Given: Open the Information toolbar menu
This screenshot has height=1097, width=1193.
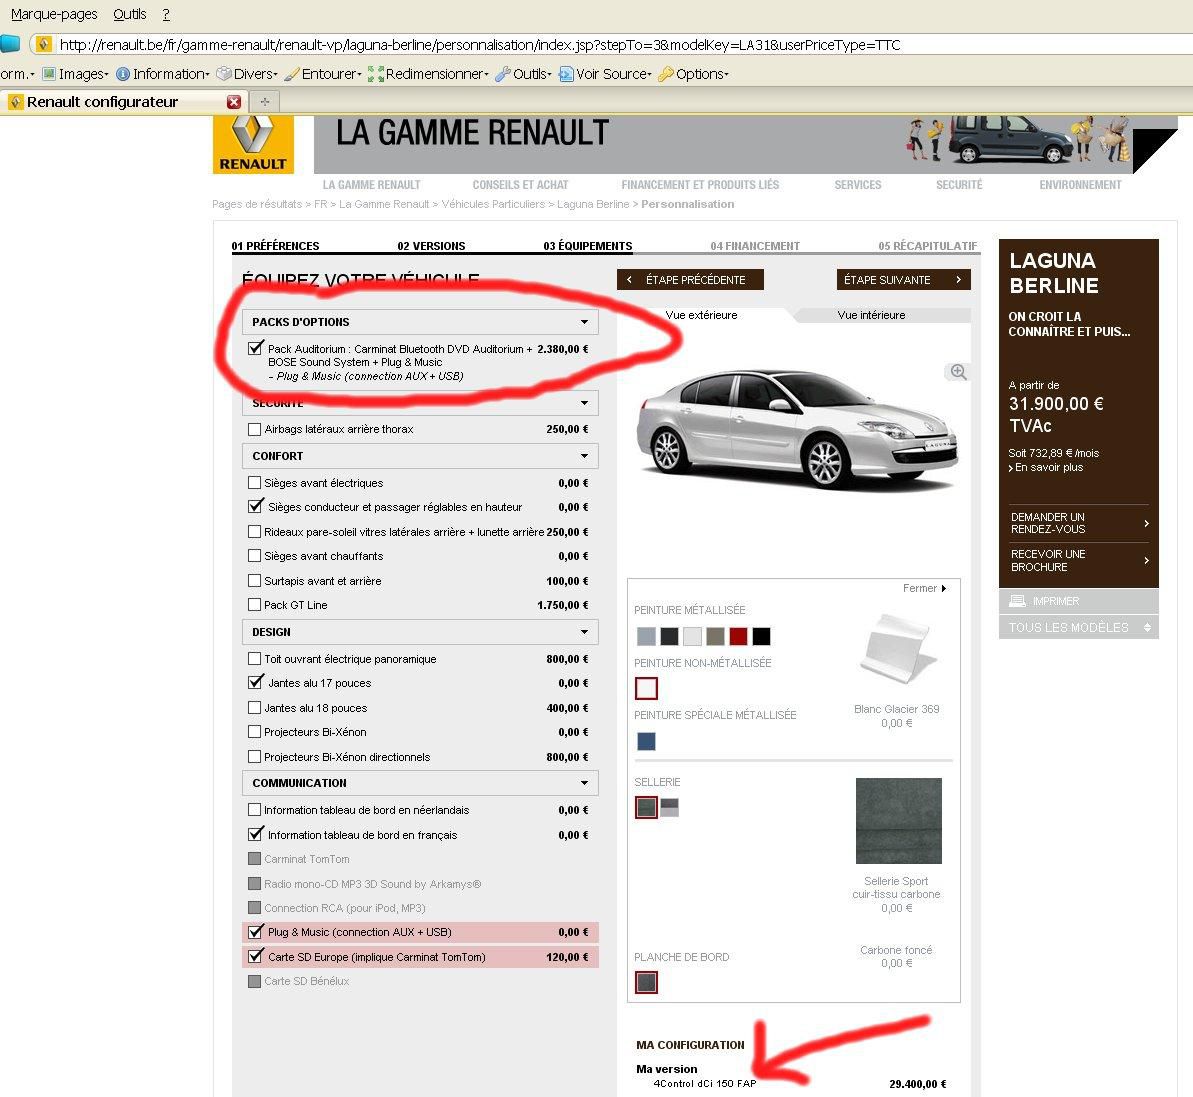Looking at the screenshot, I should (x=162, y=74).
